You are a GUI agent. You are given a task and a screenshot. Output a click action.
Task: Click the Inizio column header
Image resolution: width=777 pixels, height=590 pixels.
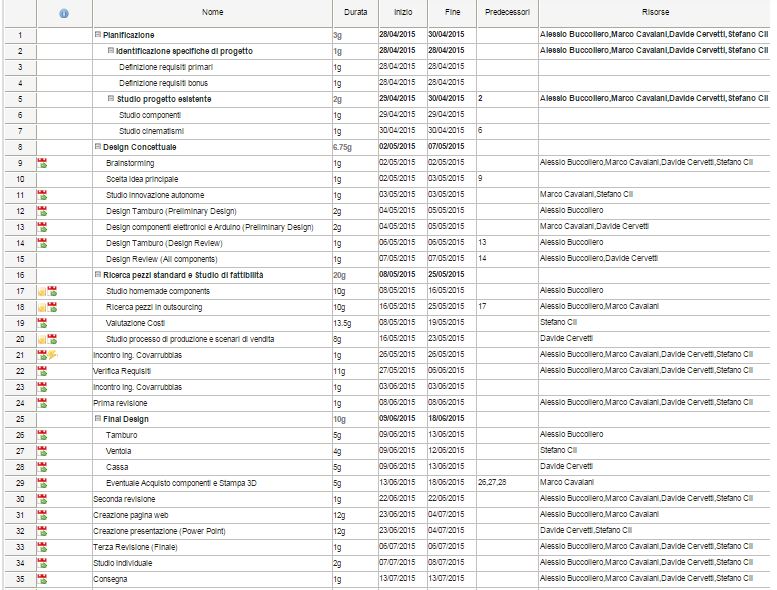[403, 12]
